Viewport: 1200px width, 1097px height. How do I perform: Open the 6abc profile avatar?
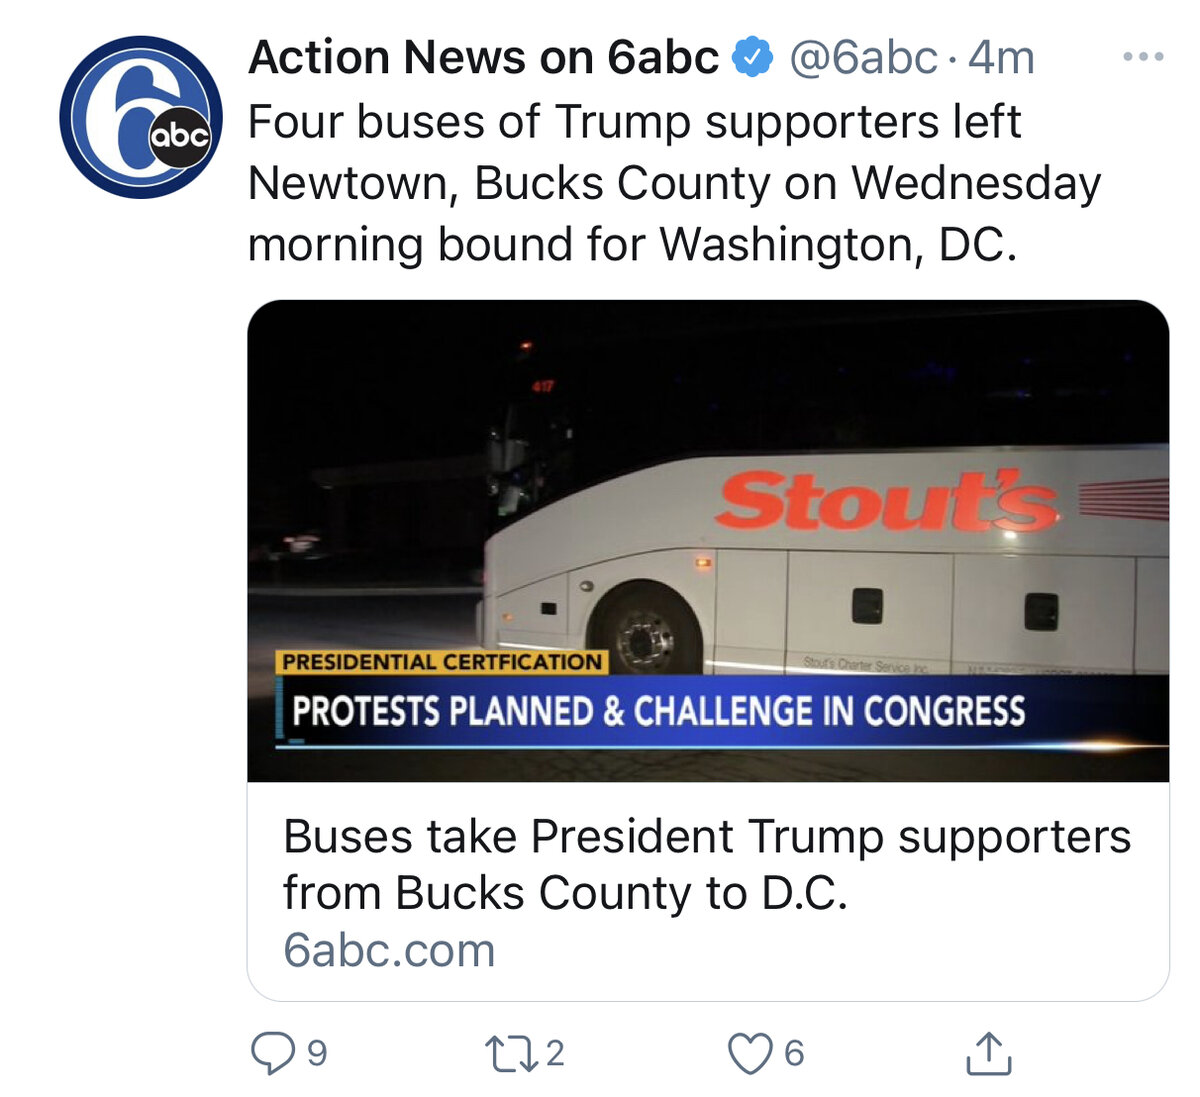[140, 117]
